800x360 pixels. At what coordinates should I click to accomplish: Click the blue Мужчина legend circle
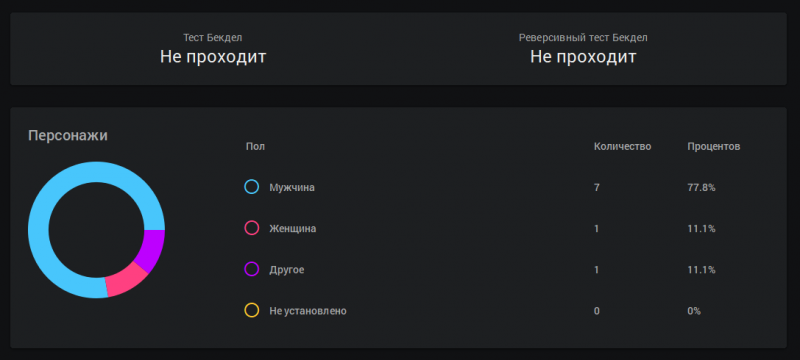point(252,187)
